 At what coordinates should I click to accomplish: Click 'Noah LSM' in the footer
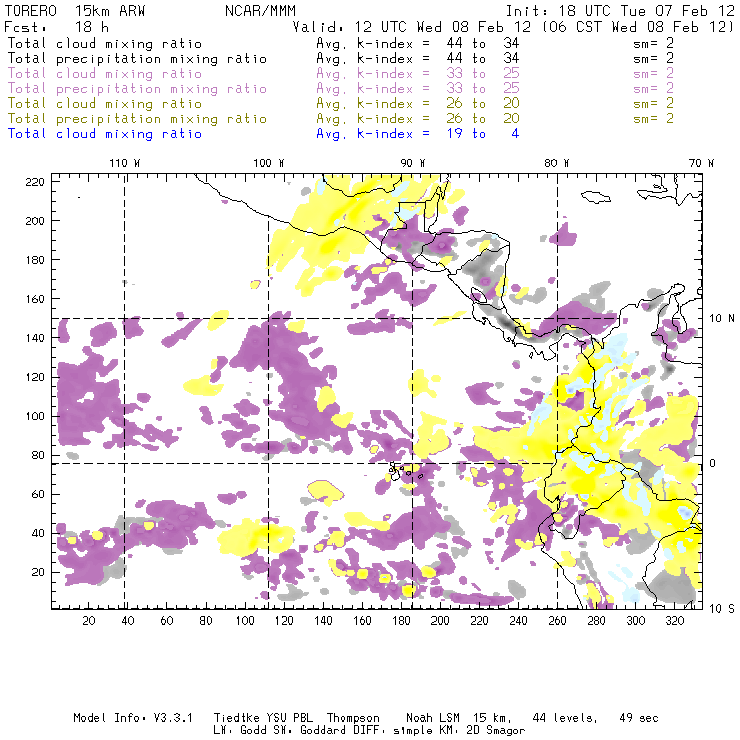(x=433, y=718)
